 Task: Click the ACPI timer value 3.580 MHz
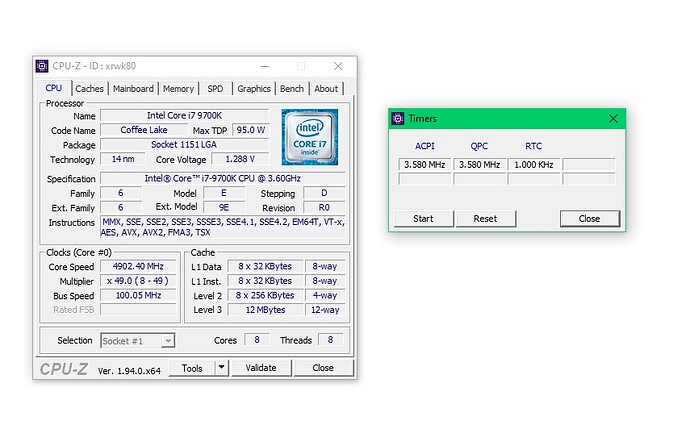click(x=425, y=165)
